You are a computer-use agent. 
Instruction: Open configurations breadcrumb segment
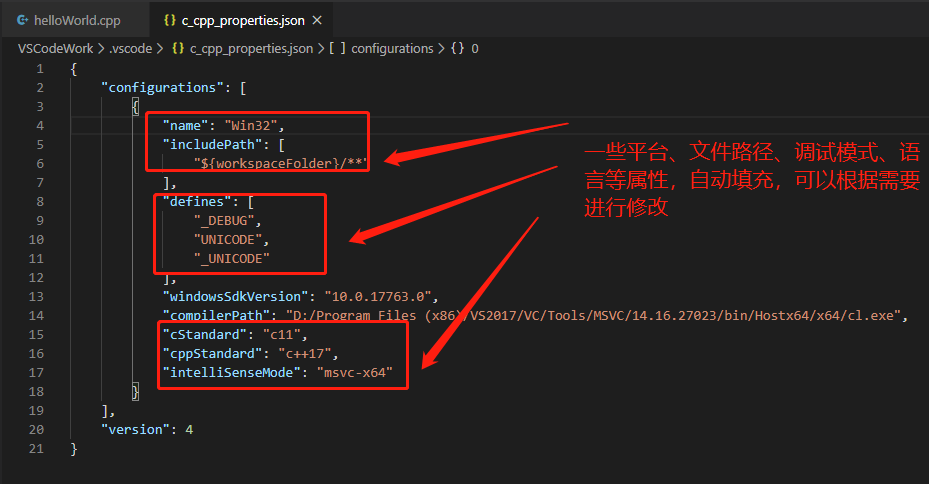392,49
